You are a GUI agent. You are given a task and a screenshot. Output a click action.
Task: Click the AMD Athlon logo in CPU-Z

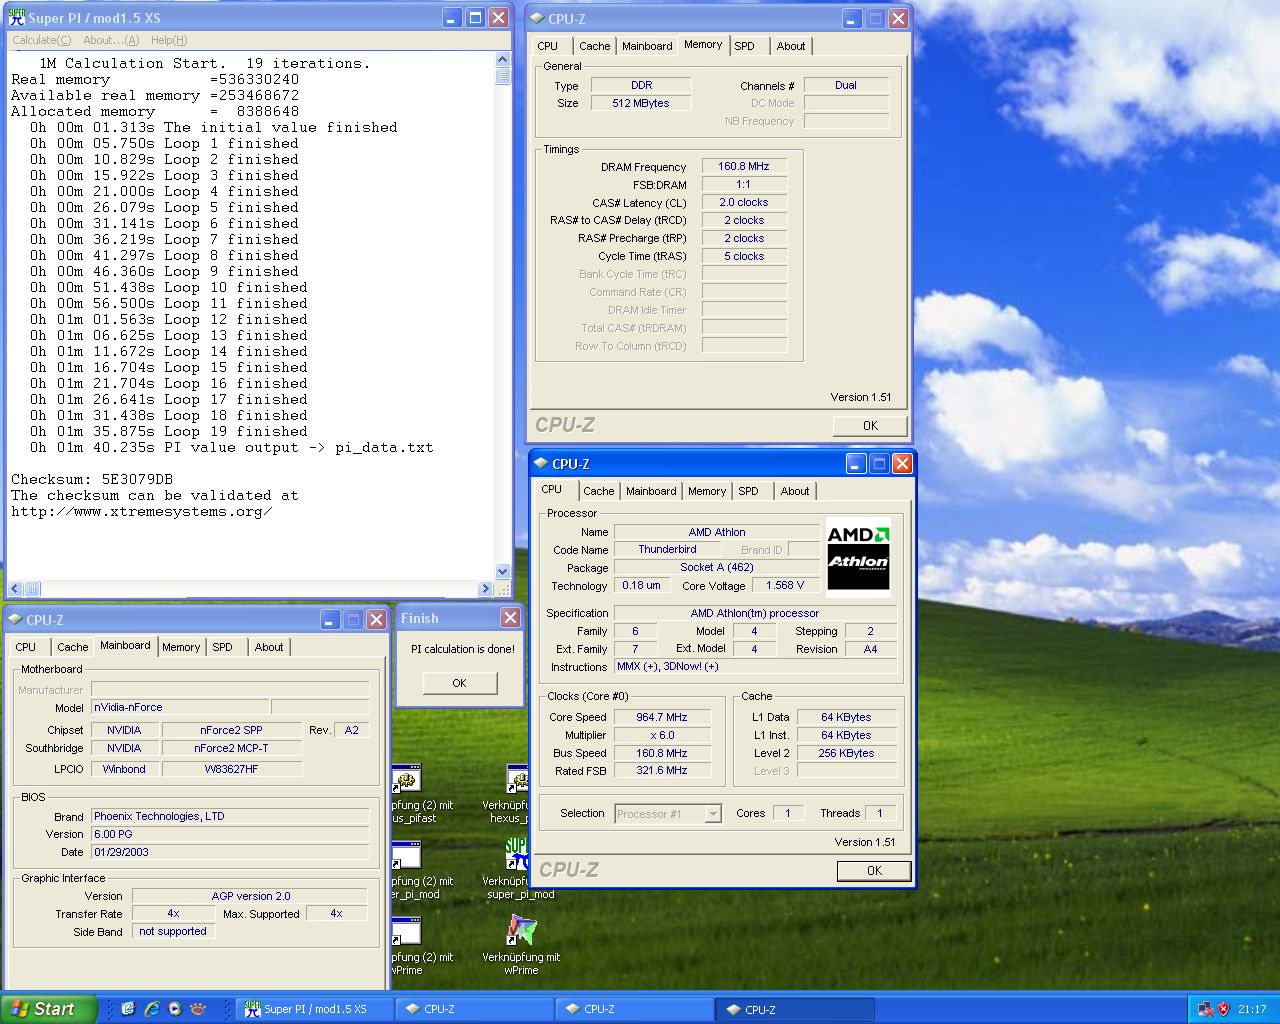point(858,558)
